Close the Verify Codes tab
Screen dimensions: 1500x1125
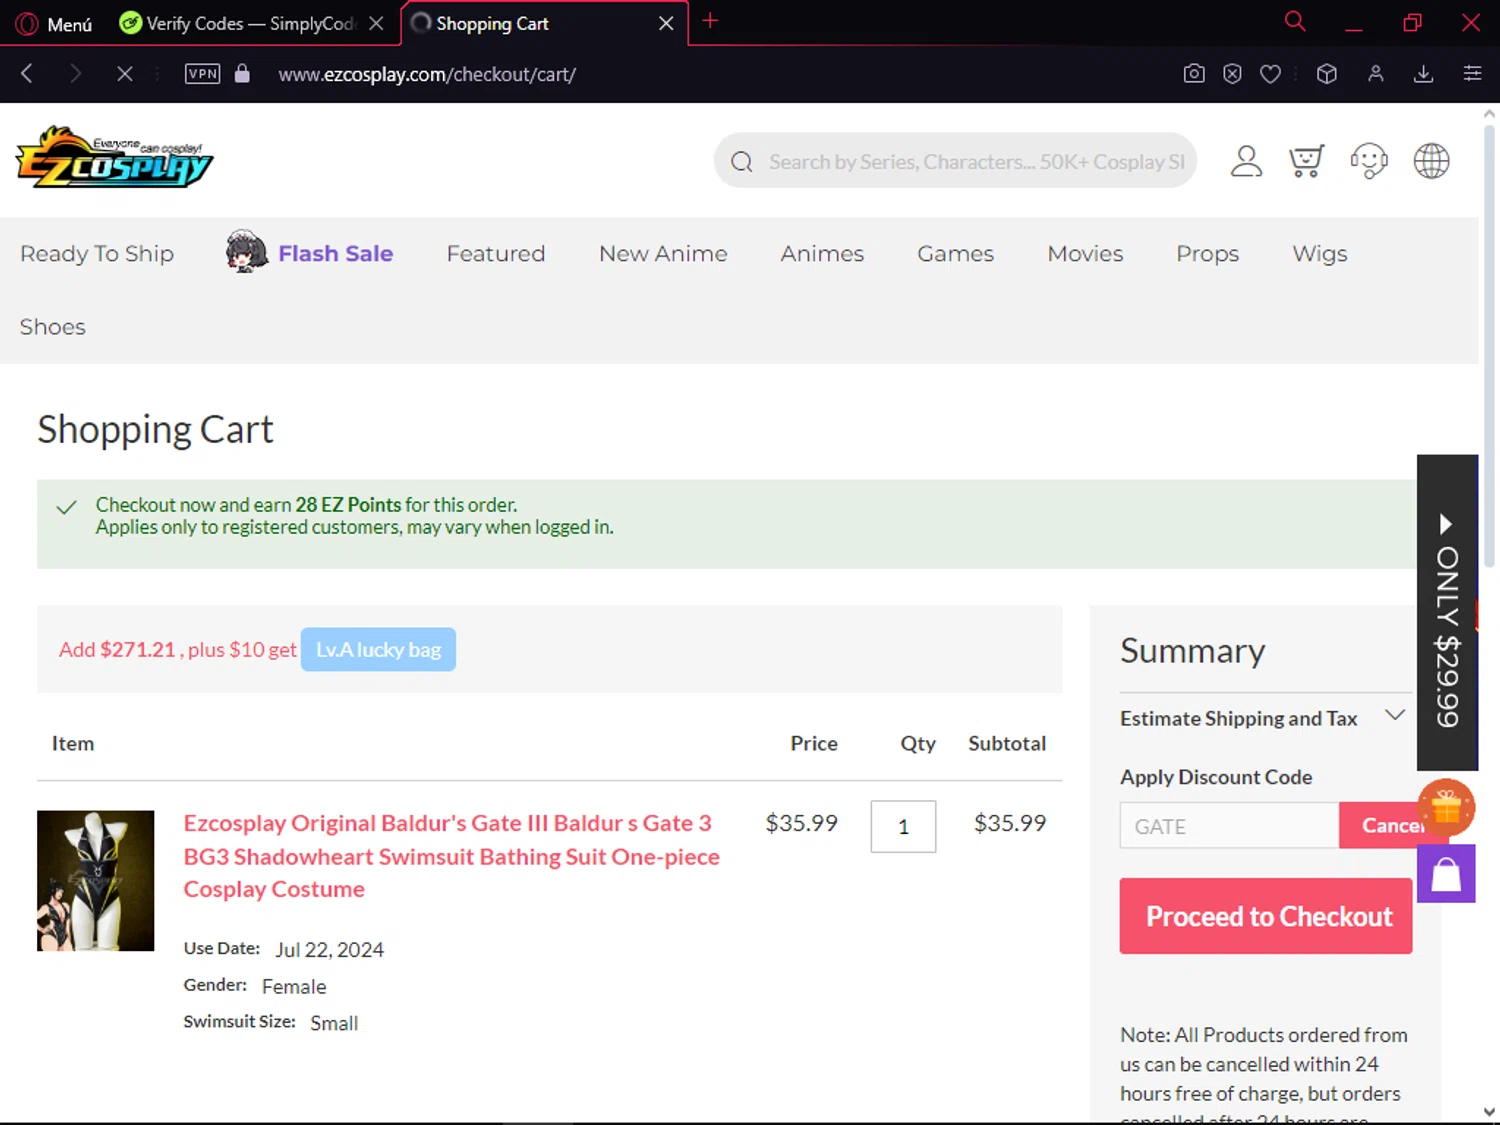(x=376, y=23)
